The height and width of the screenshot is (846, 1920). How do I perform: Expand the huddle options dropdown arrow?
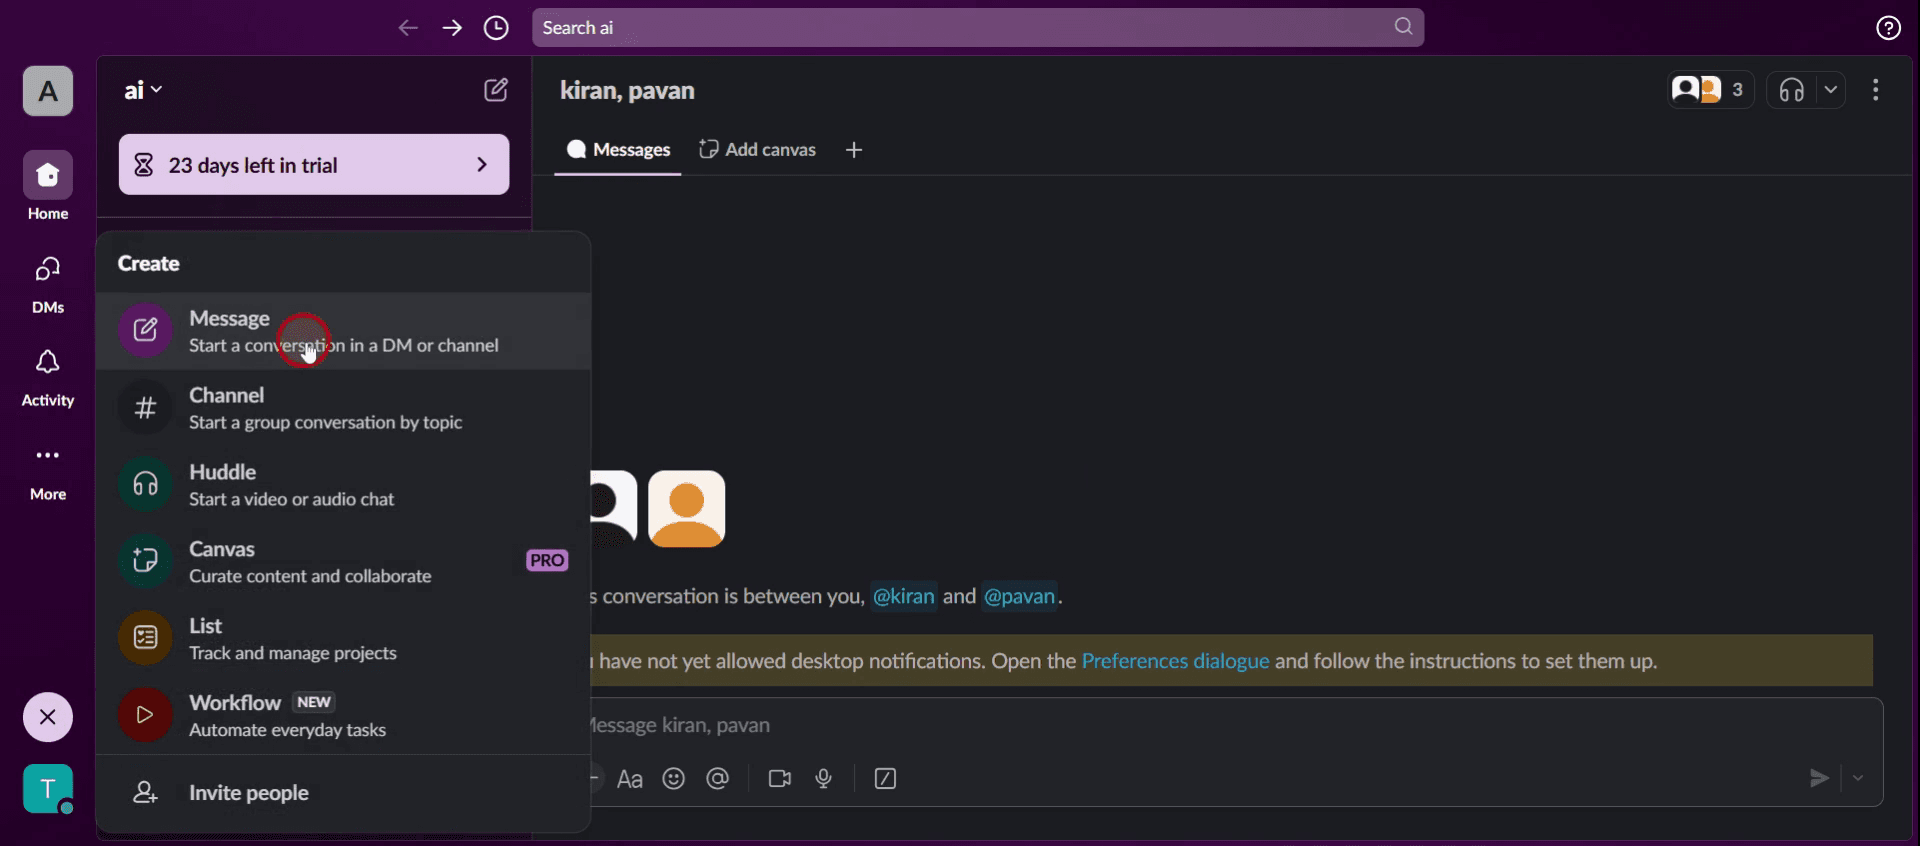[1831, 90]
